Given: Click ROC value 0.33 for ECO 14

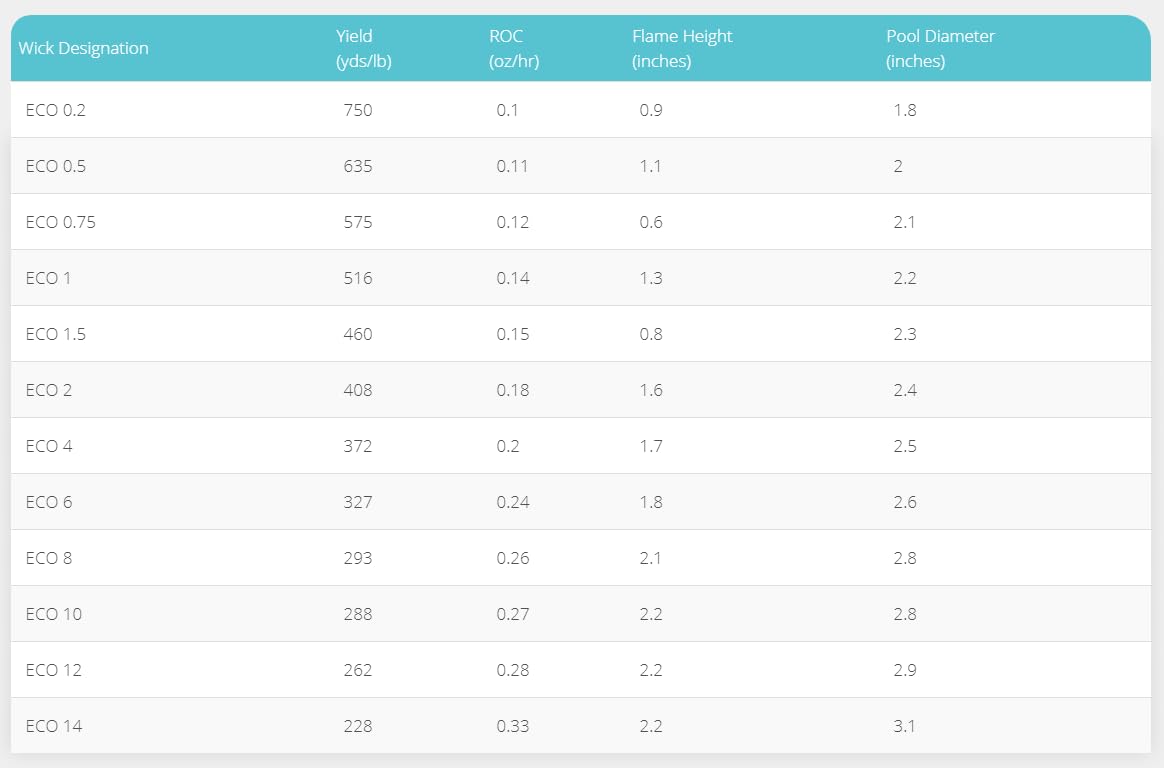Looking at the screenshot, I should coord(512,726).
